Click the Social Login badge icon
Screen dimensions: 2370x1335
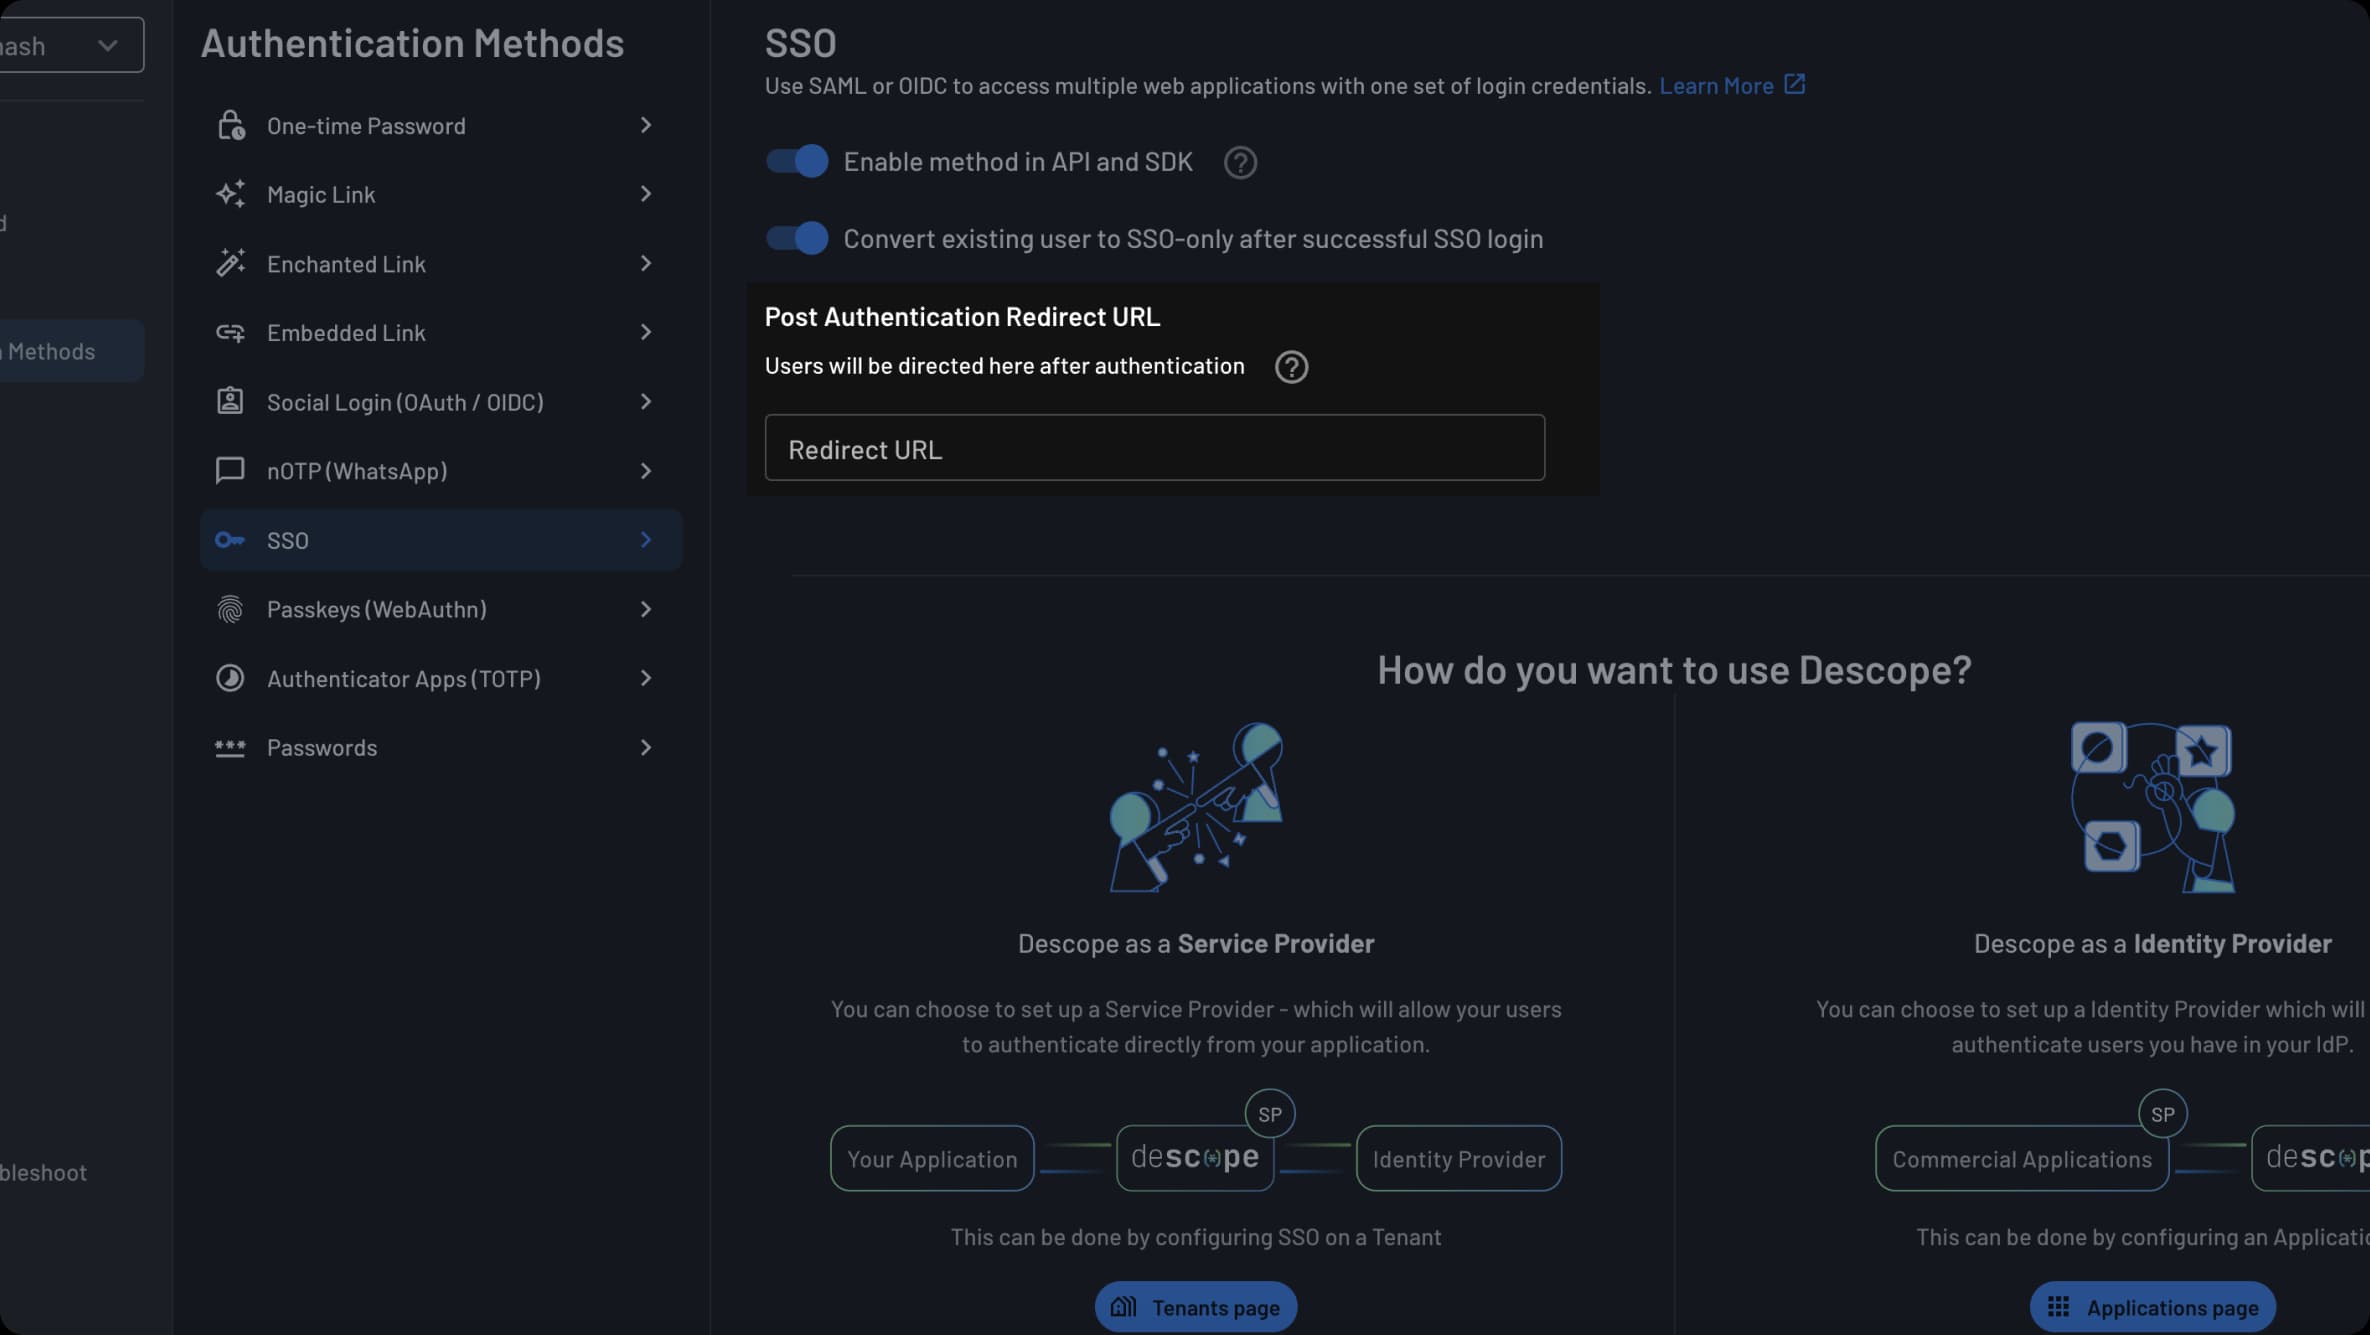pyautogui.click(x=230, y=401)
